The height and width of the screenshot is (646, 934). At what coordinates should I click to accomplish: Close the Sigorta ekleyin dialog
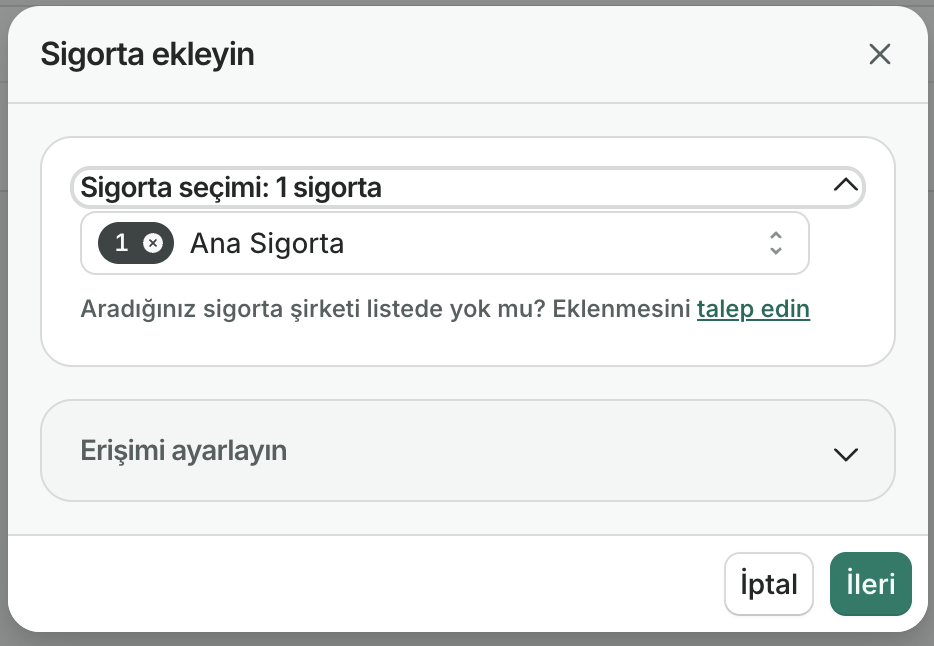(879, 54)
